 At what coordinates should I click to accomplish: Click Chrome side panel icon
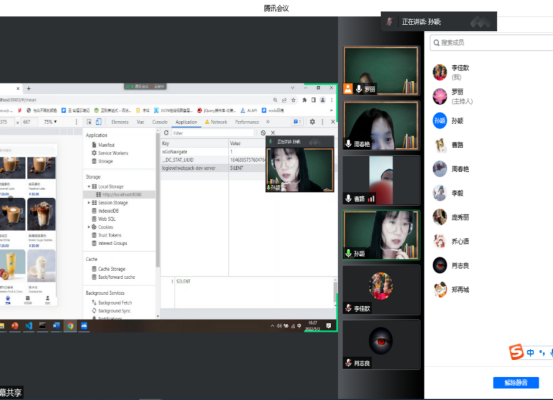tap(313, 100)
